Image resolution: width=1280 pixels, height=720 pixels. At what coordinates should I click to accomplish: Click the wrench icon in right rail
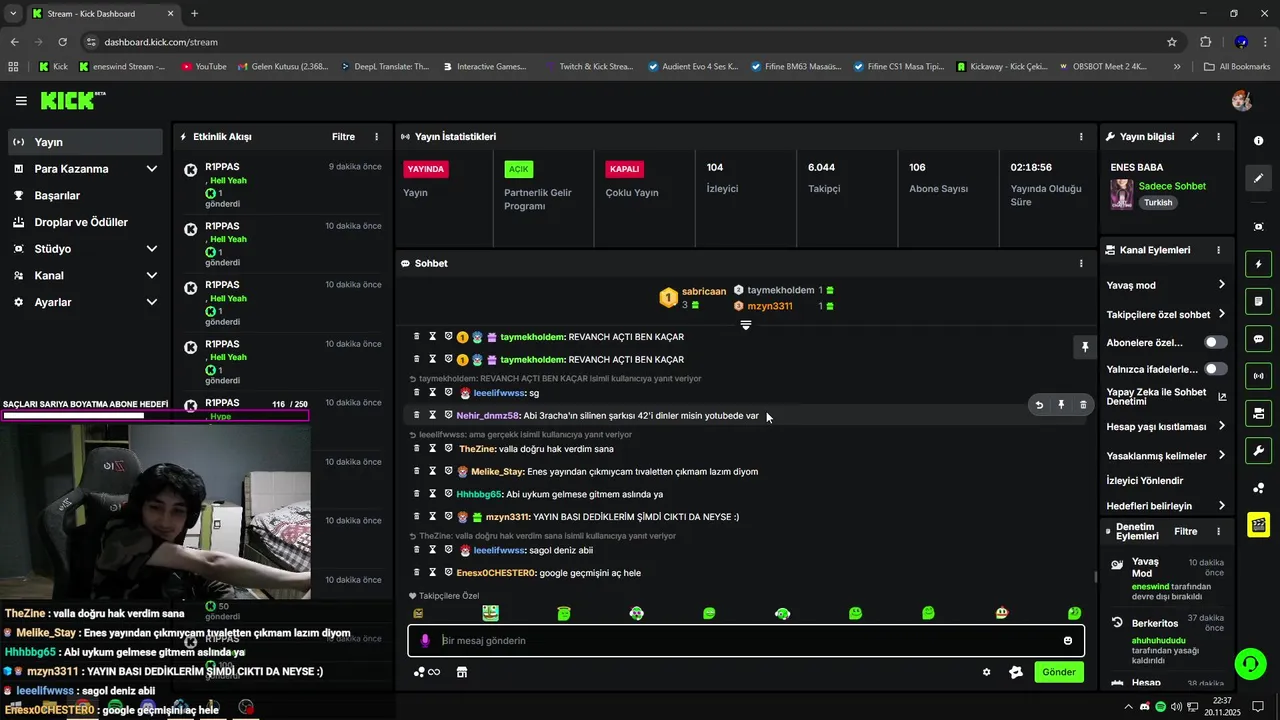coord(1259,450)
